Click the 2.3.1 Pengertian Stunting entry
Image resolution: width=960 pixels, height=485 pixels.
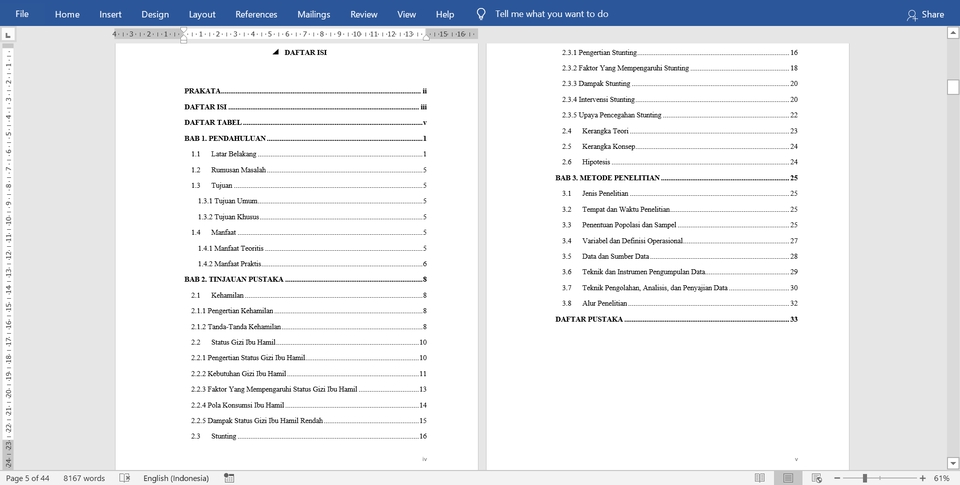coord(680,53)
